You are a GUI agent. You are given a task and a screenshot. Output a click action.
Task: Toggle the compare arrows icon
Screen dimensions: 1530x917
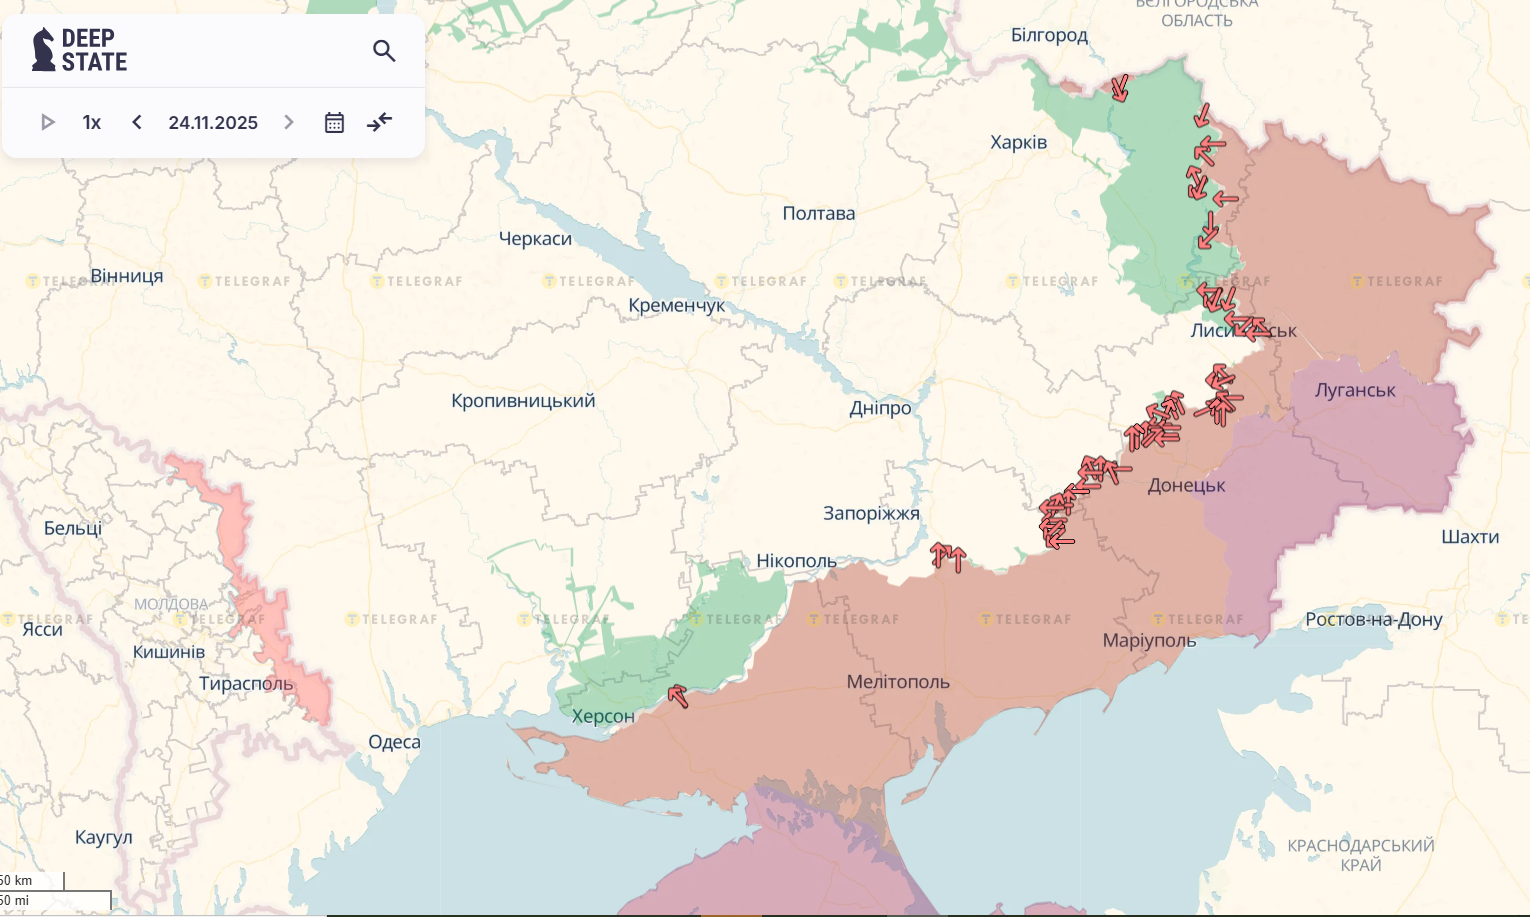point(380,122)
